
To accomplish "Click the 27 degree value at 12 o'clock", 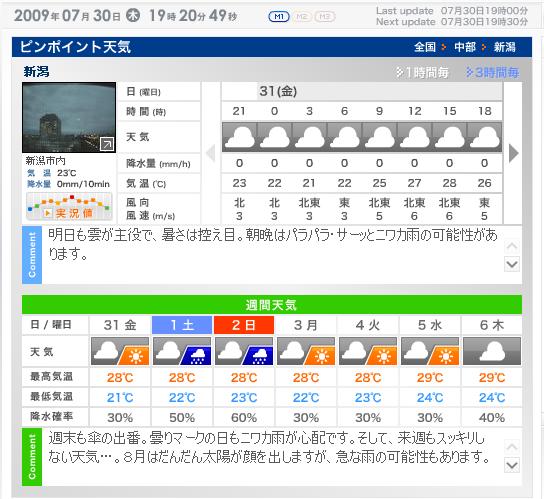I will pos(415,183).
